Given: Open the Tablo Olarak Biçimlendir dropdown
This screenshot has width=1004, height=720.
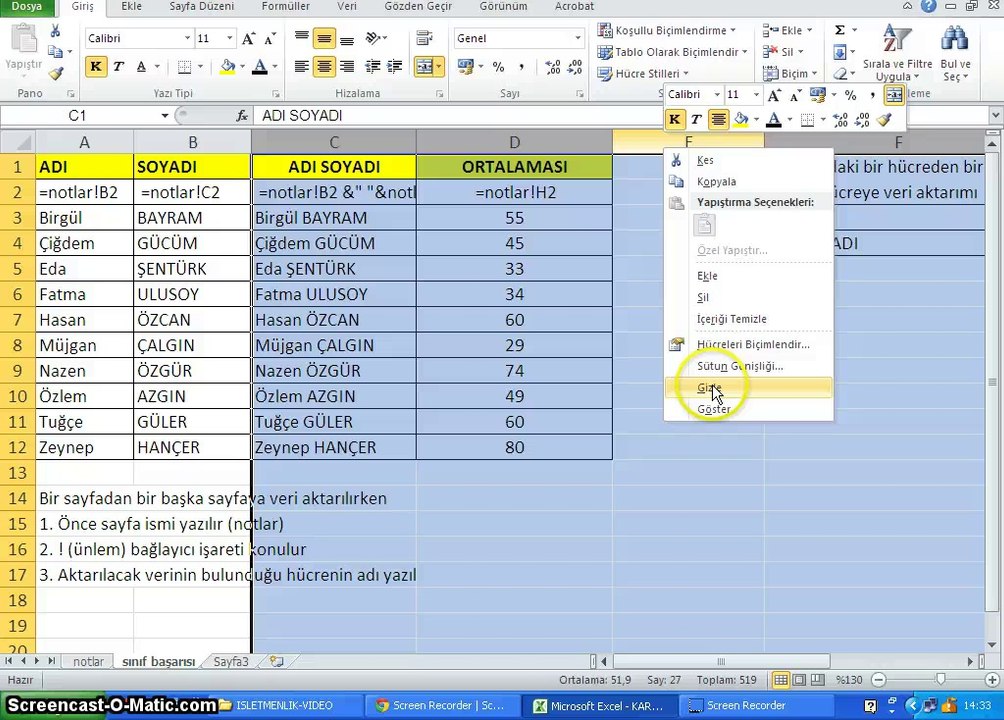Looking at the screenshot, I should point(672,52).
